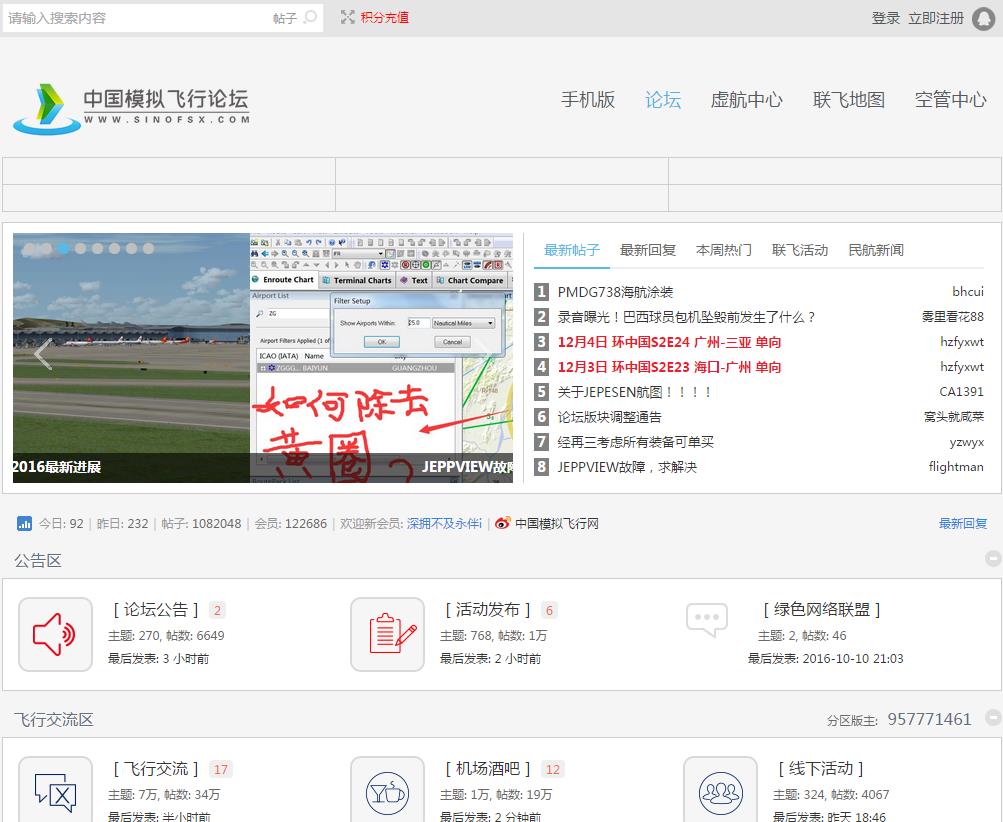Open the 联飞地图 navigation item
Image resolution: width=1003 pixels, height=822 pixels.
(849, 100)
